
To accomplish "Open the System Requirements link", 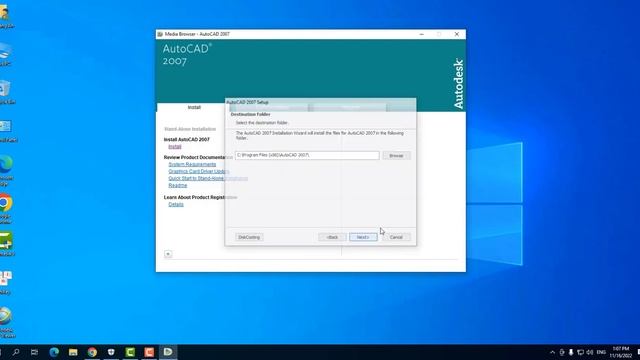I will click(x=192, y=164).
